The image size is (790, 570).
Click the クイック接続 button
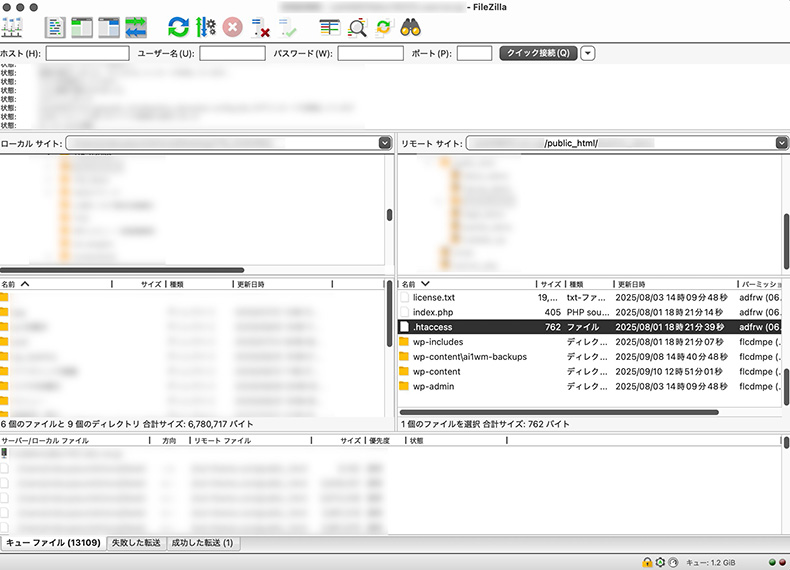[538, 53]
